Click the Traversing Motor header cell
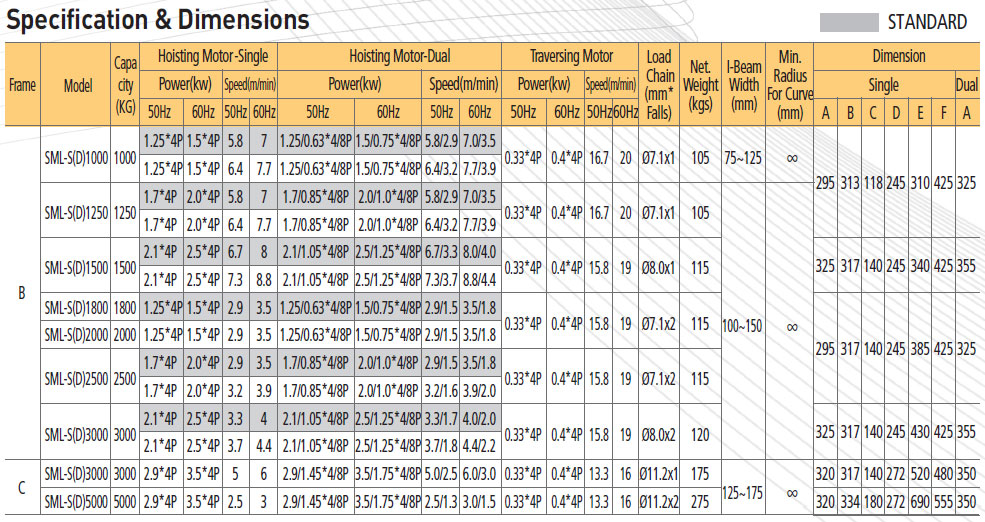985x522 pixels. (x=570, y=57)
